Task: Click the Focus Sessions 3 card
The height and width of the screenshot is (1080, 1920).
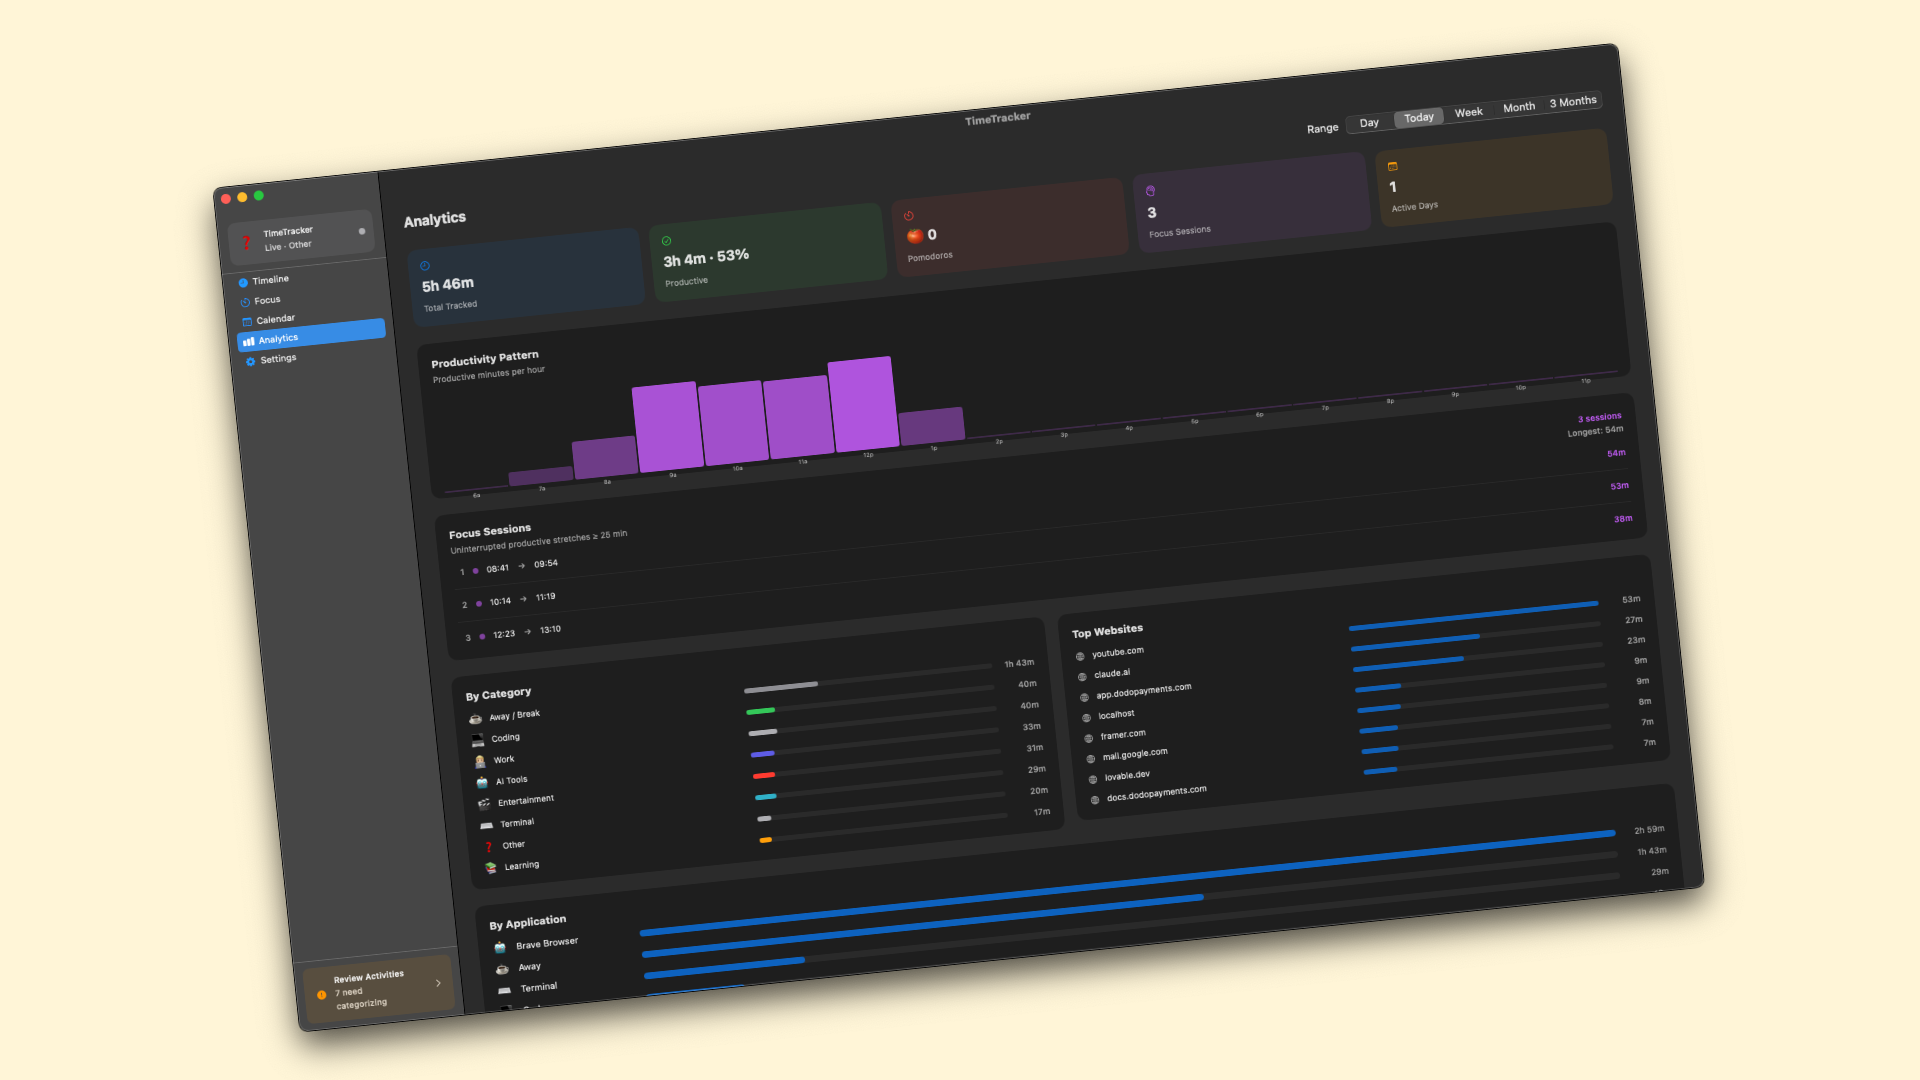Action: 1251,202
